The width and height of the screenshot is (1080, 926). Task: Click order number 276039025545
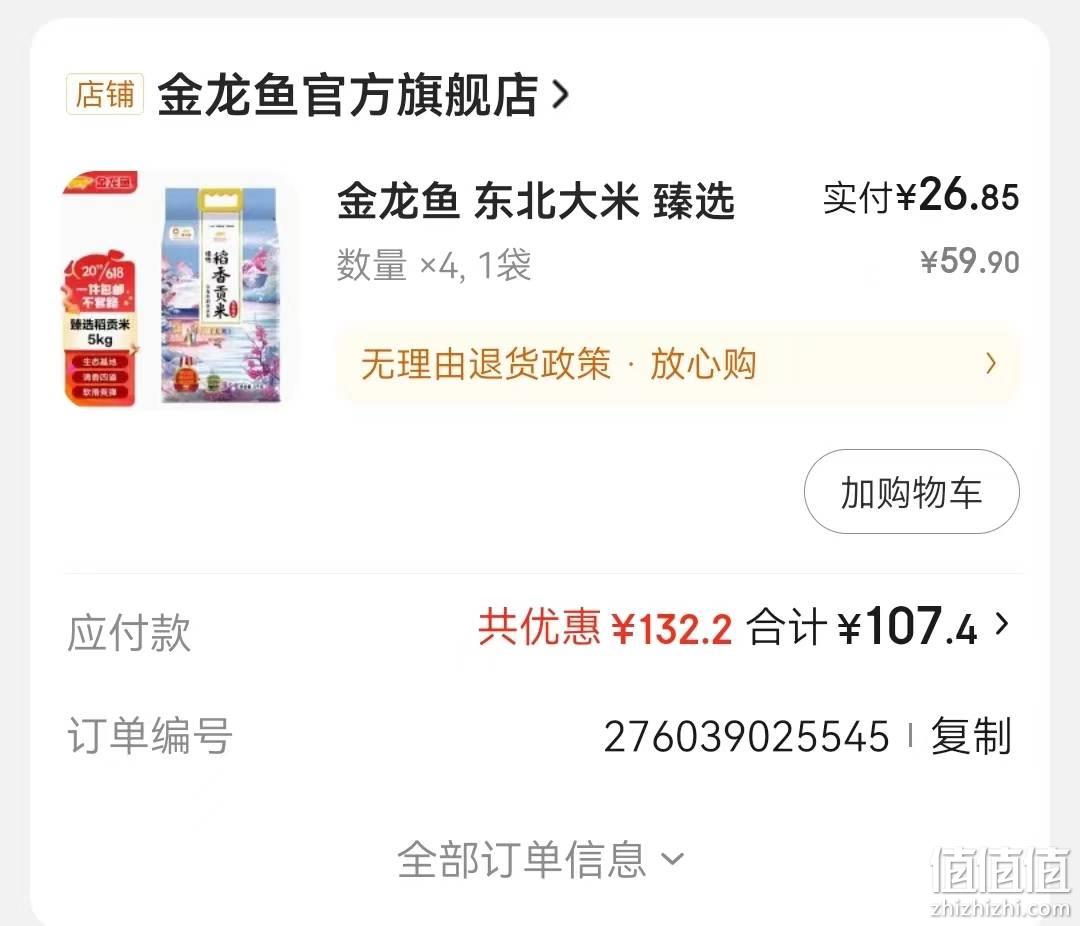[x=747, y=737]
